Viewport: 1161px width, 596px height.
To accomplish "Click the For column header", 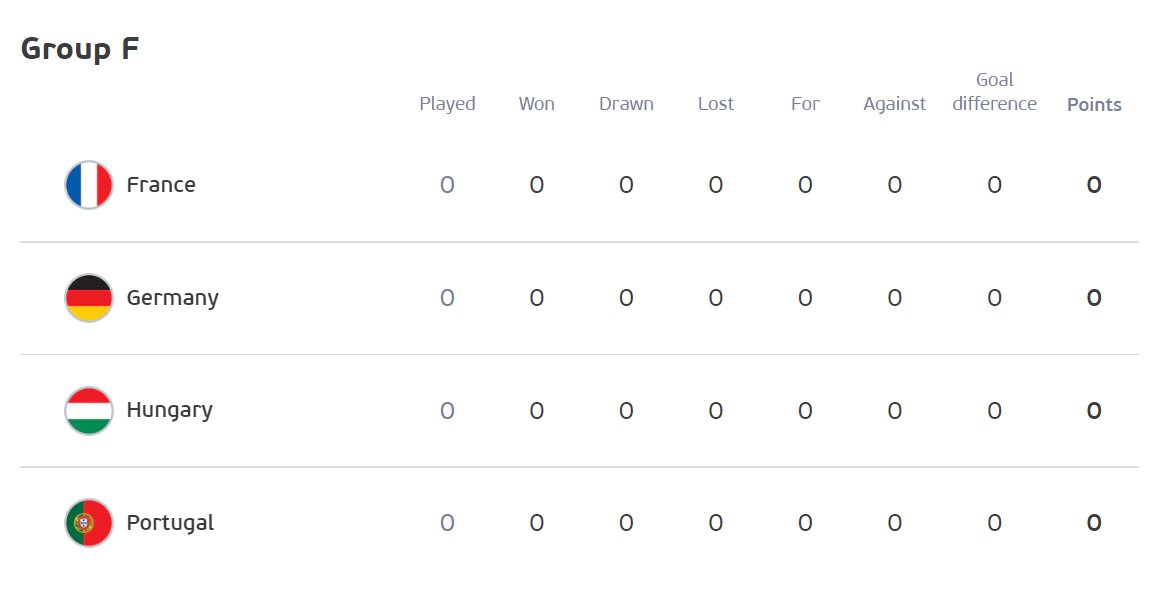I will pyautogui.click(x=806, y=104).
